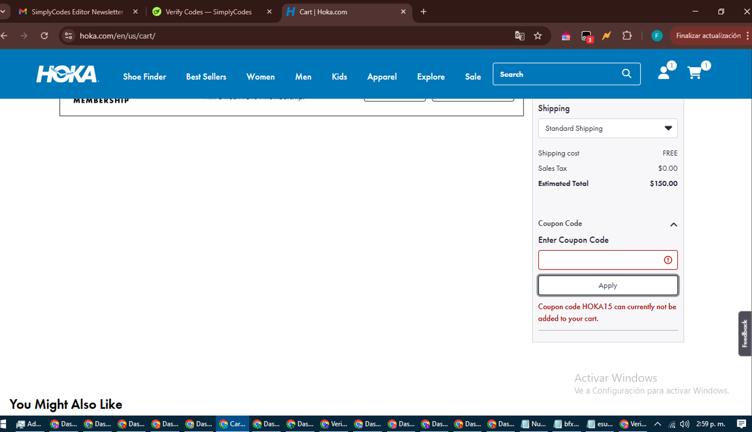Open the Windows Start button
Image resolution: width=752 pixels, height=432 pixels.
pyautogui.click(x=3, y=424)
